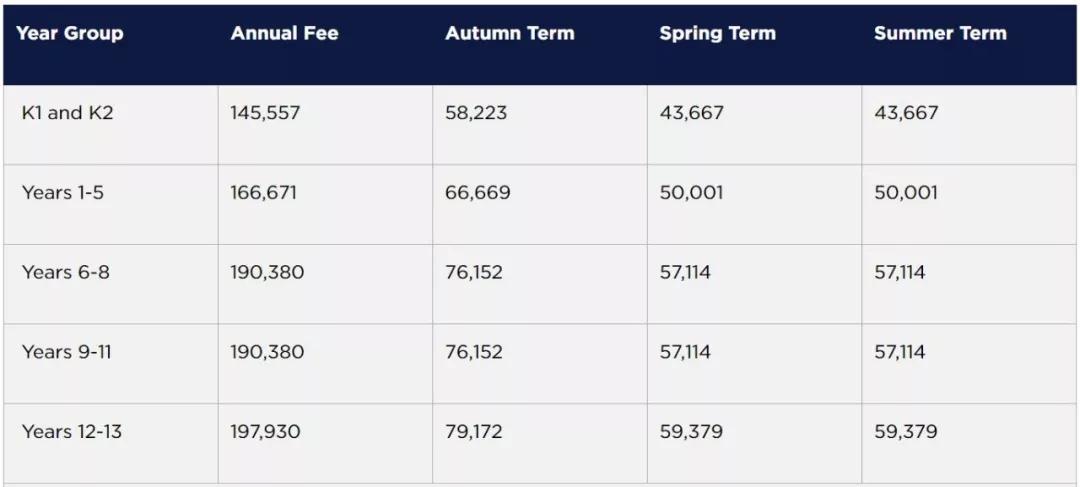
Task: Click the Spring Term column header
Action: point(717,33)
